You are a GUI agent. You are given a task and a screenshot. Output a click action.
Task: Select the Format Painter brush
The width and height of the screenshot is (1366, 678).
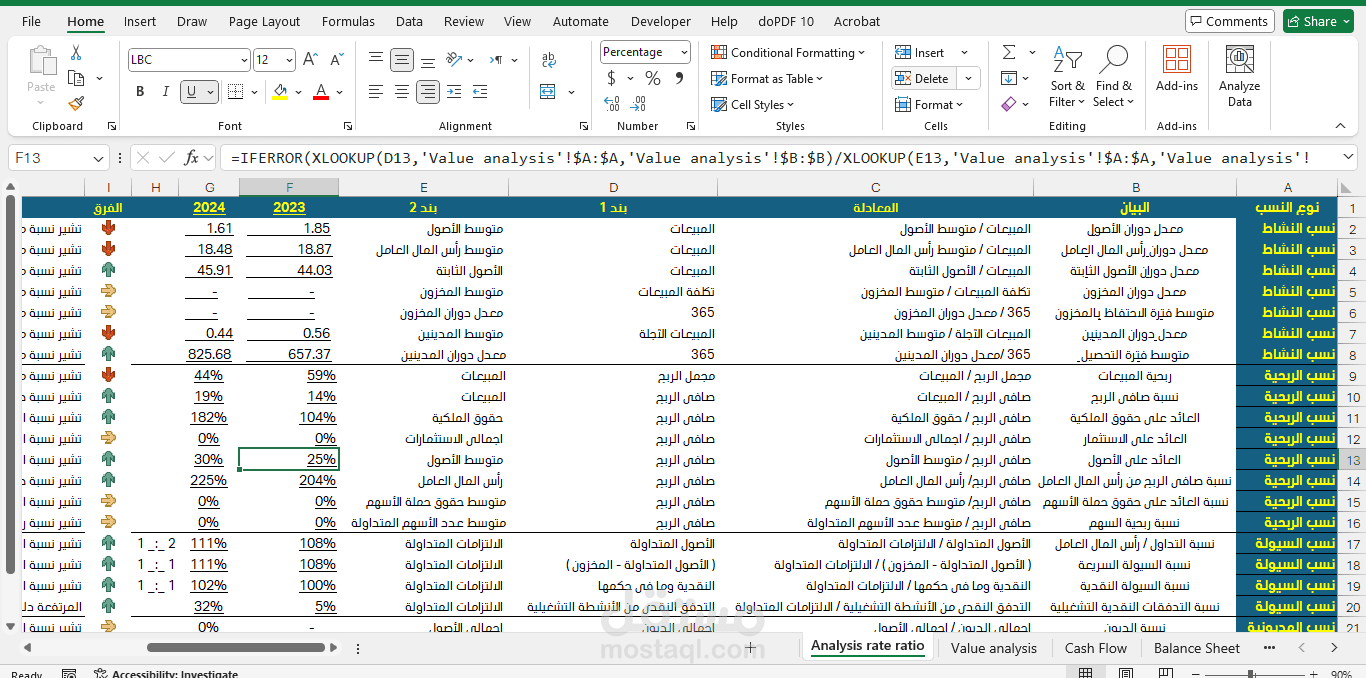(x=76, y=103)
